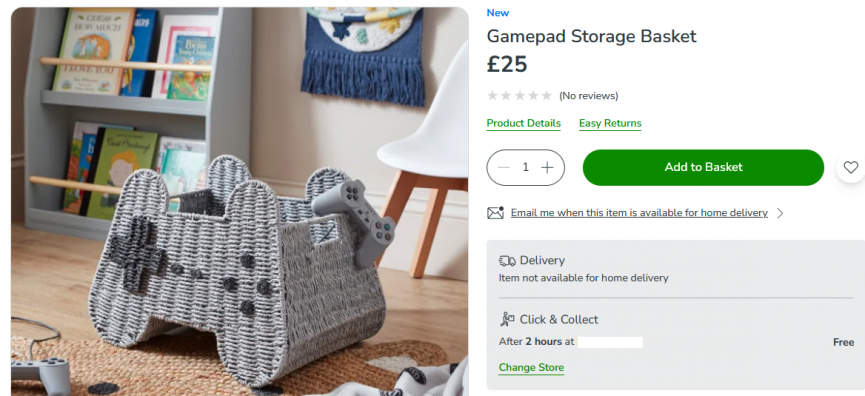Click the blank store name field

[x=610, y=342]
